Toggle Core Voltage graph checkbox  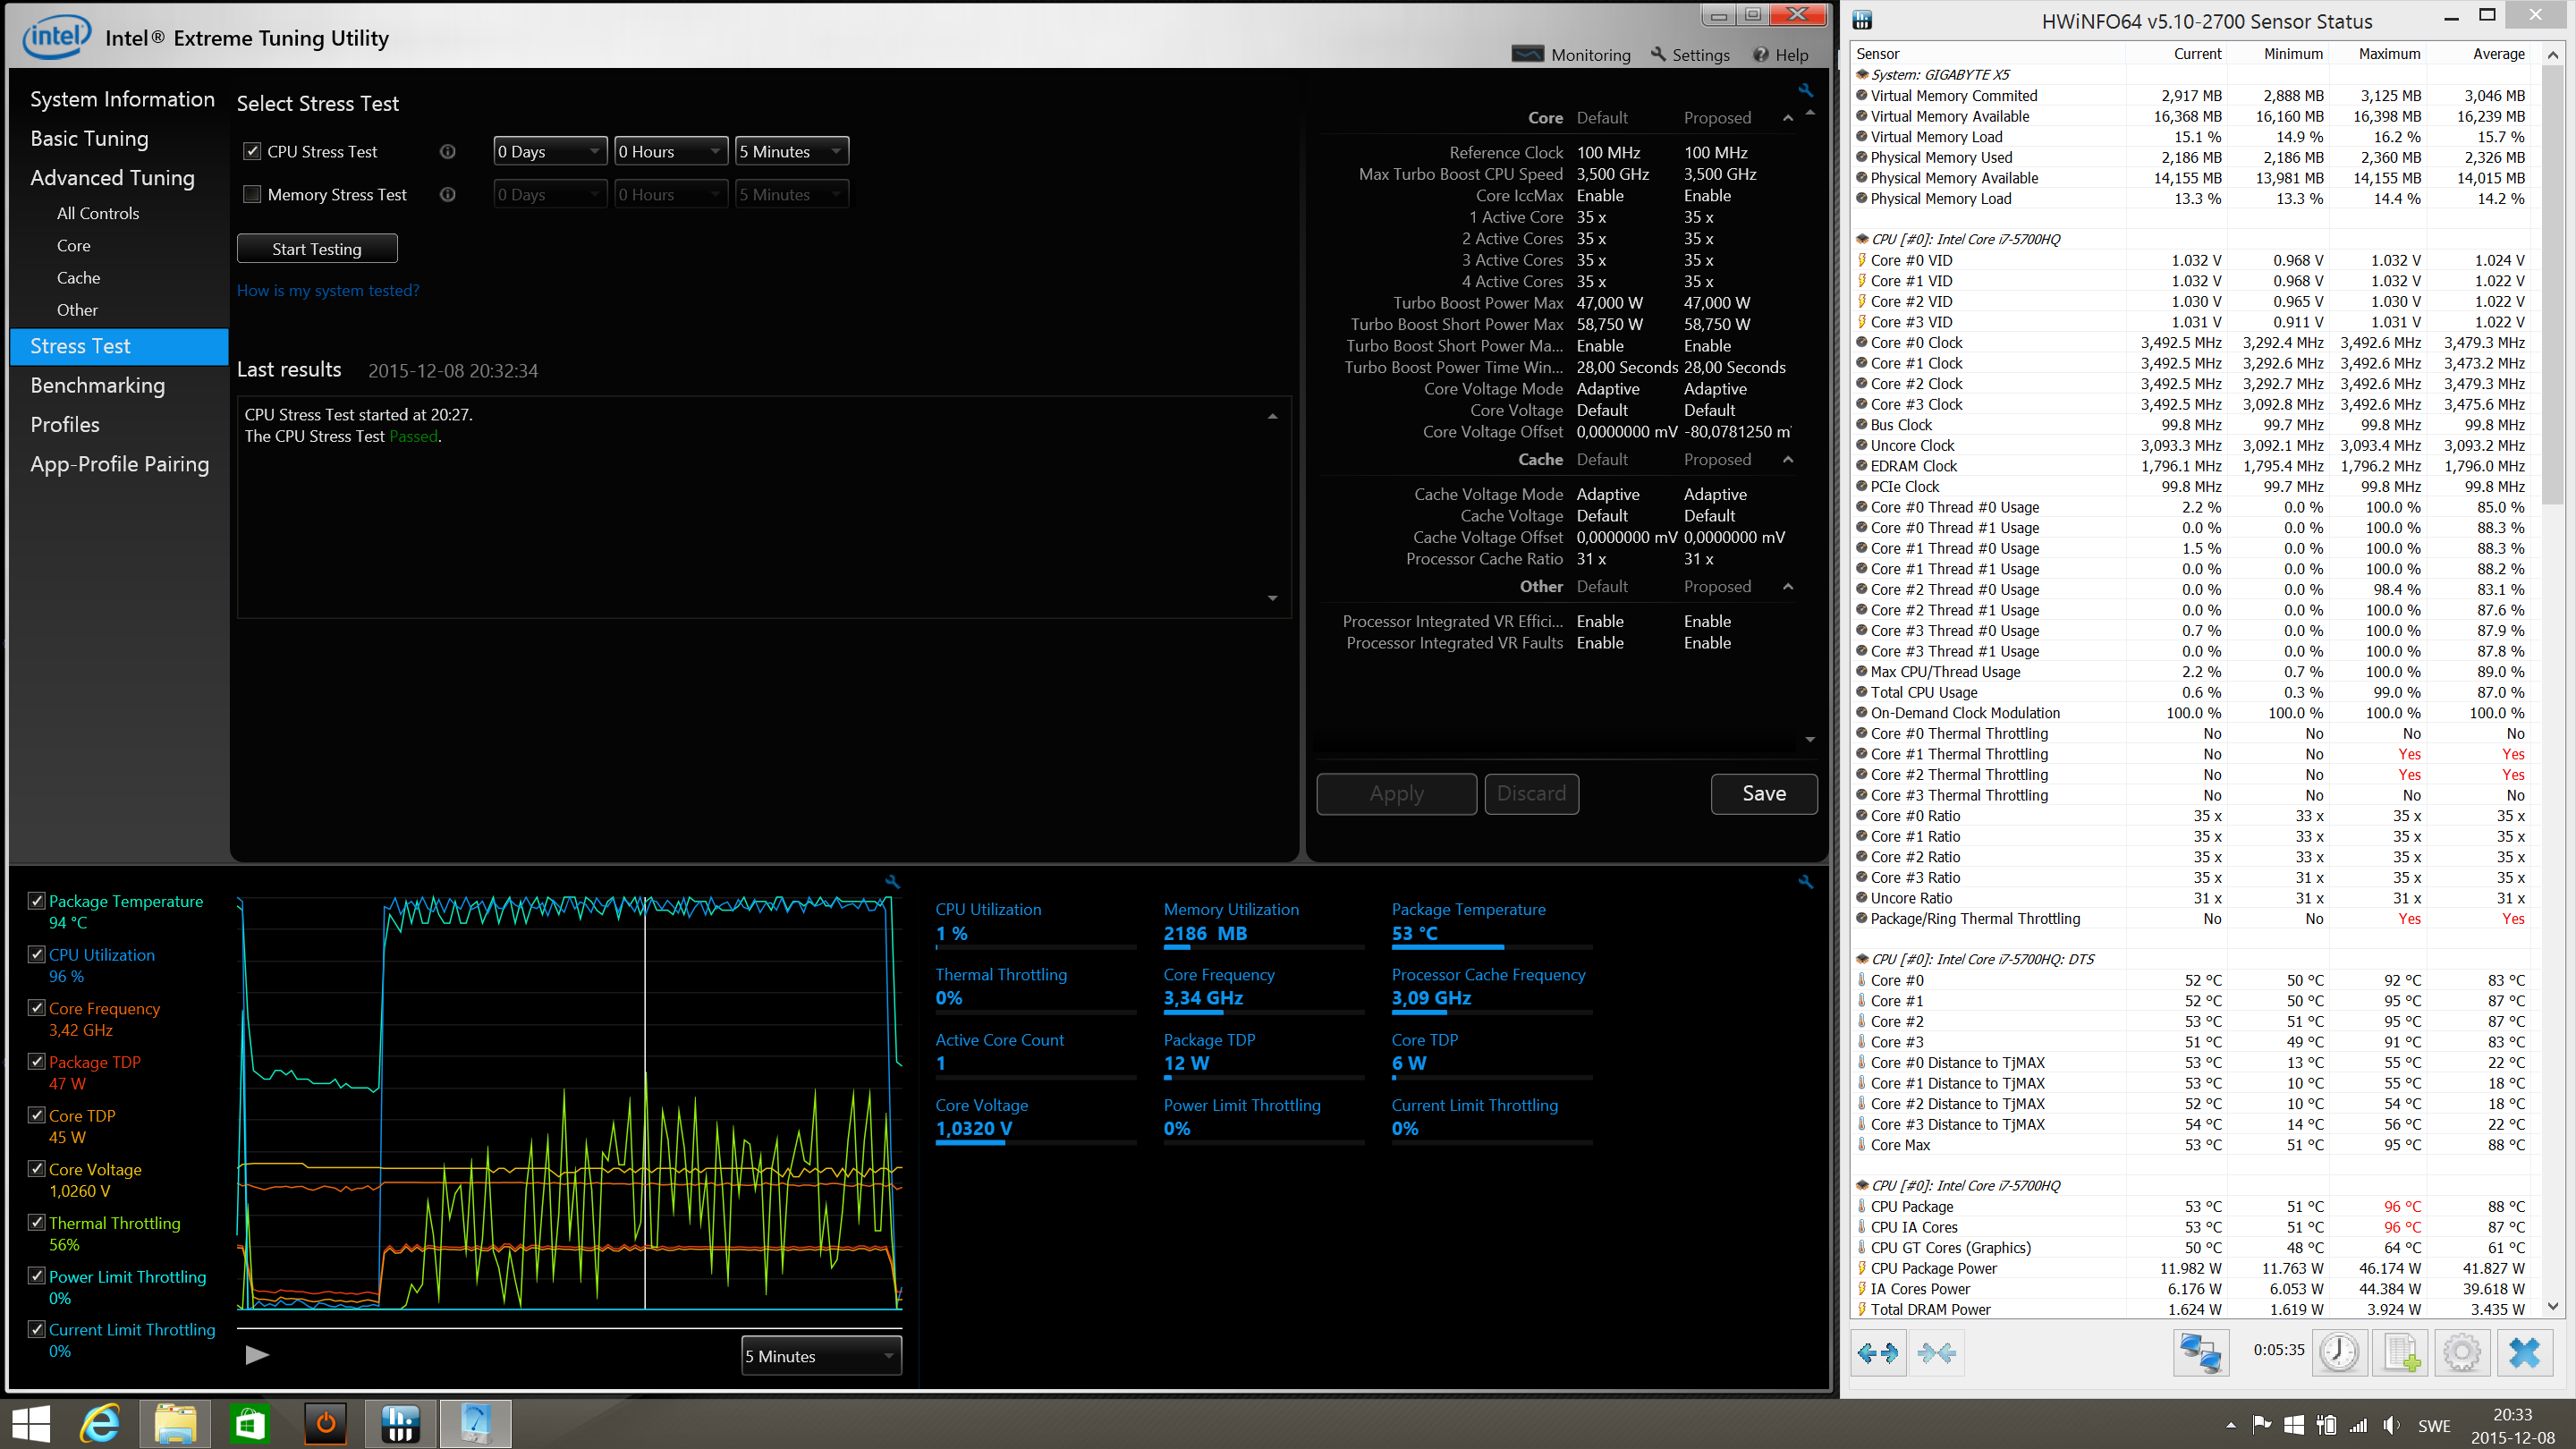pyautogui.click(x=36, y=1169)
